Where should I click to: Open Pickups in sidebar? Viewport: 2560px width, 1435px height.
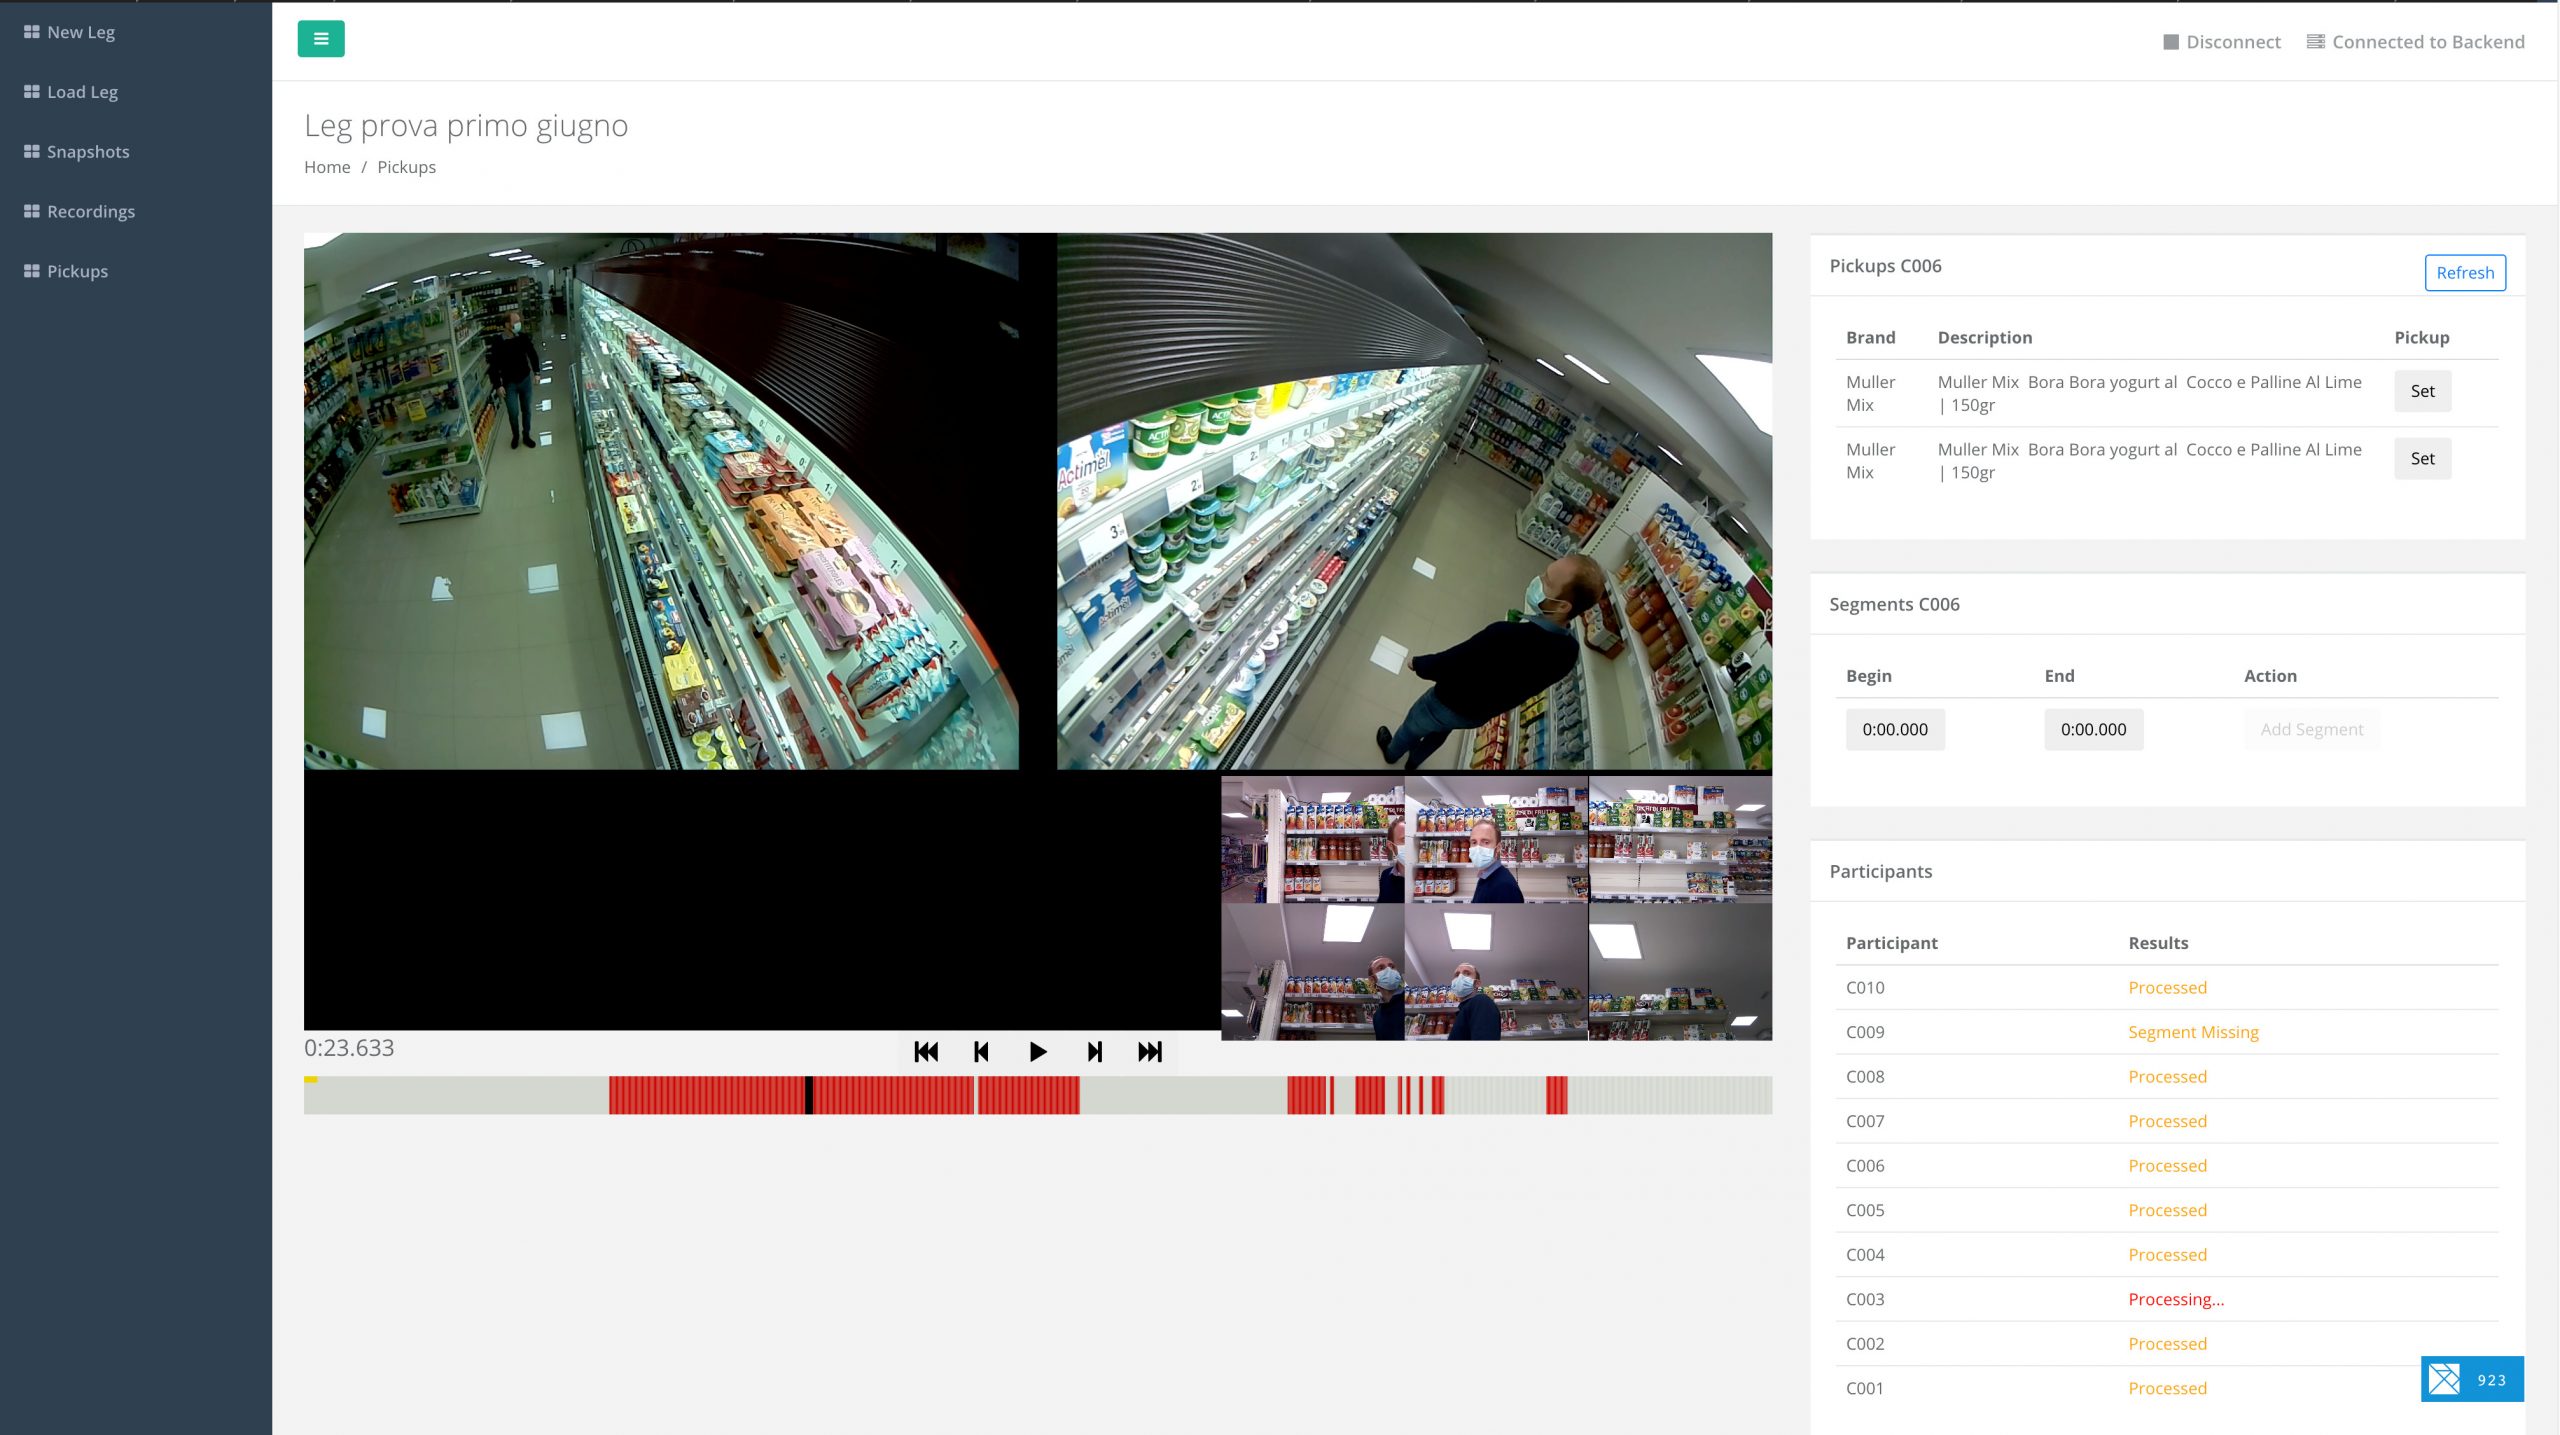66,272
